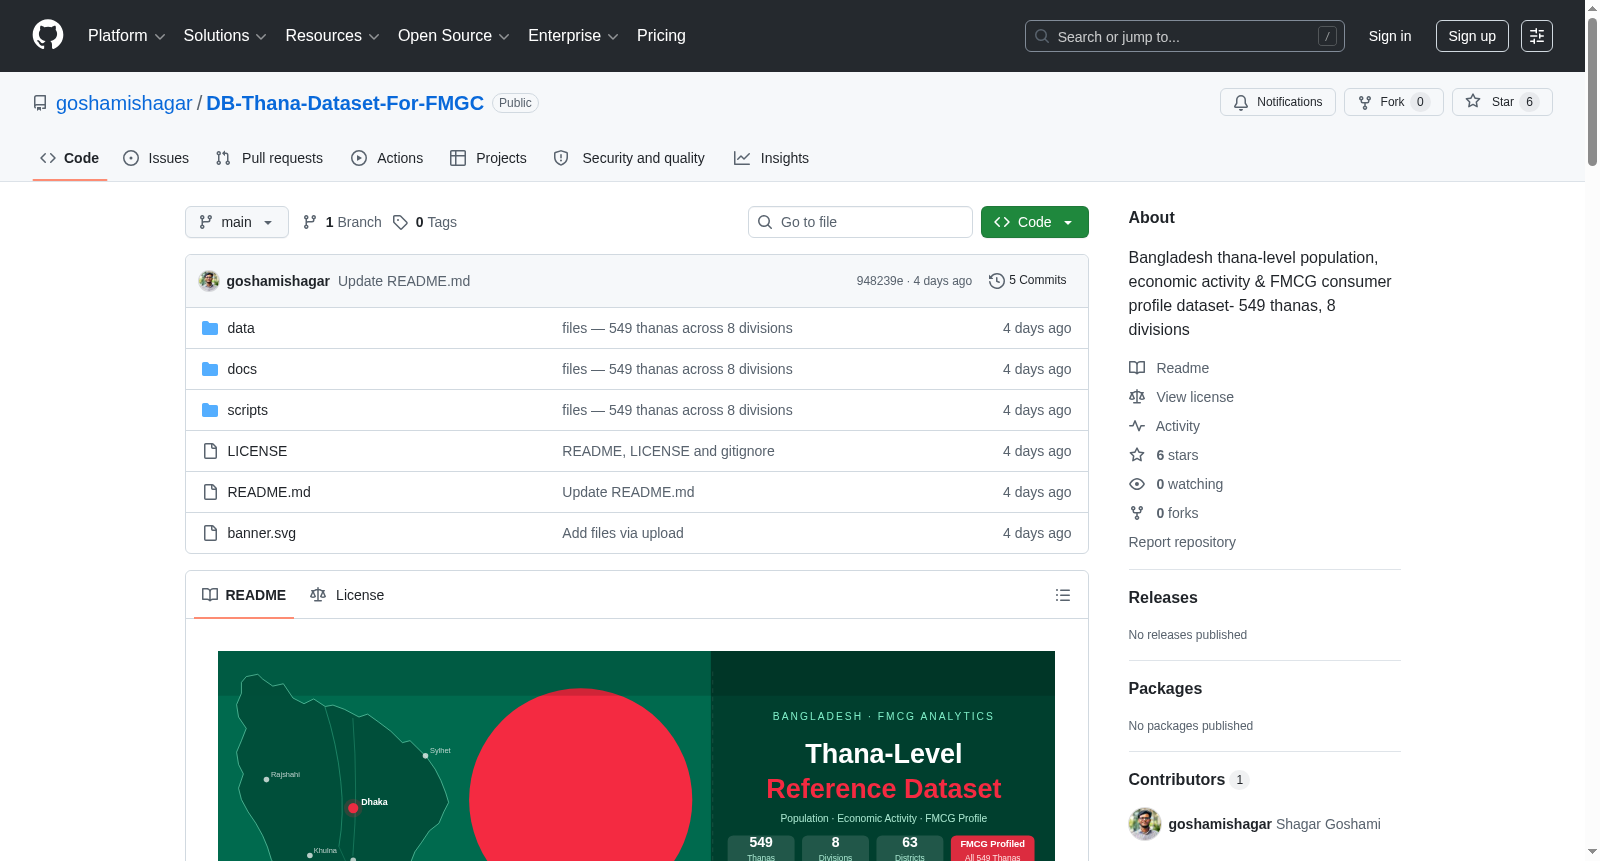
Task: Switch to the Actions tab
Action: [x=387, y=158]
